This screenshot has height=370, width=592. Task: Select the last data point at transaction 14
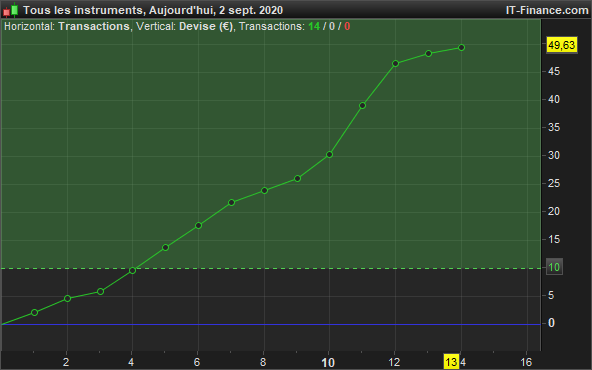pos(461,48)
